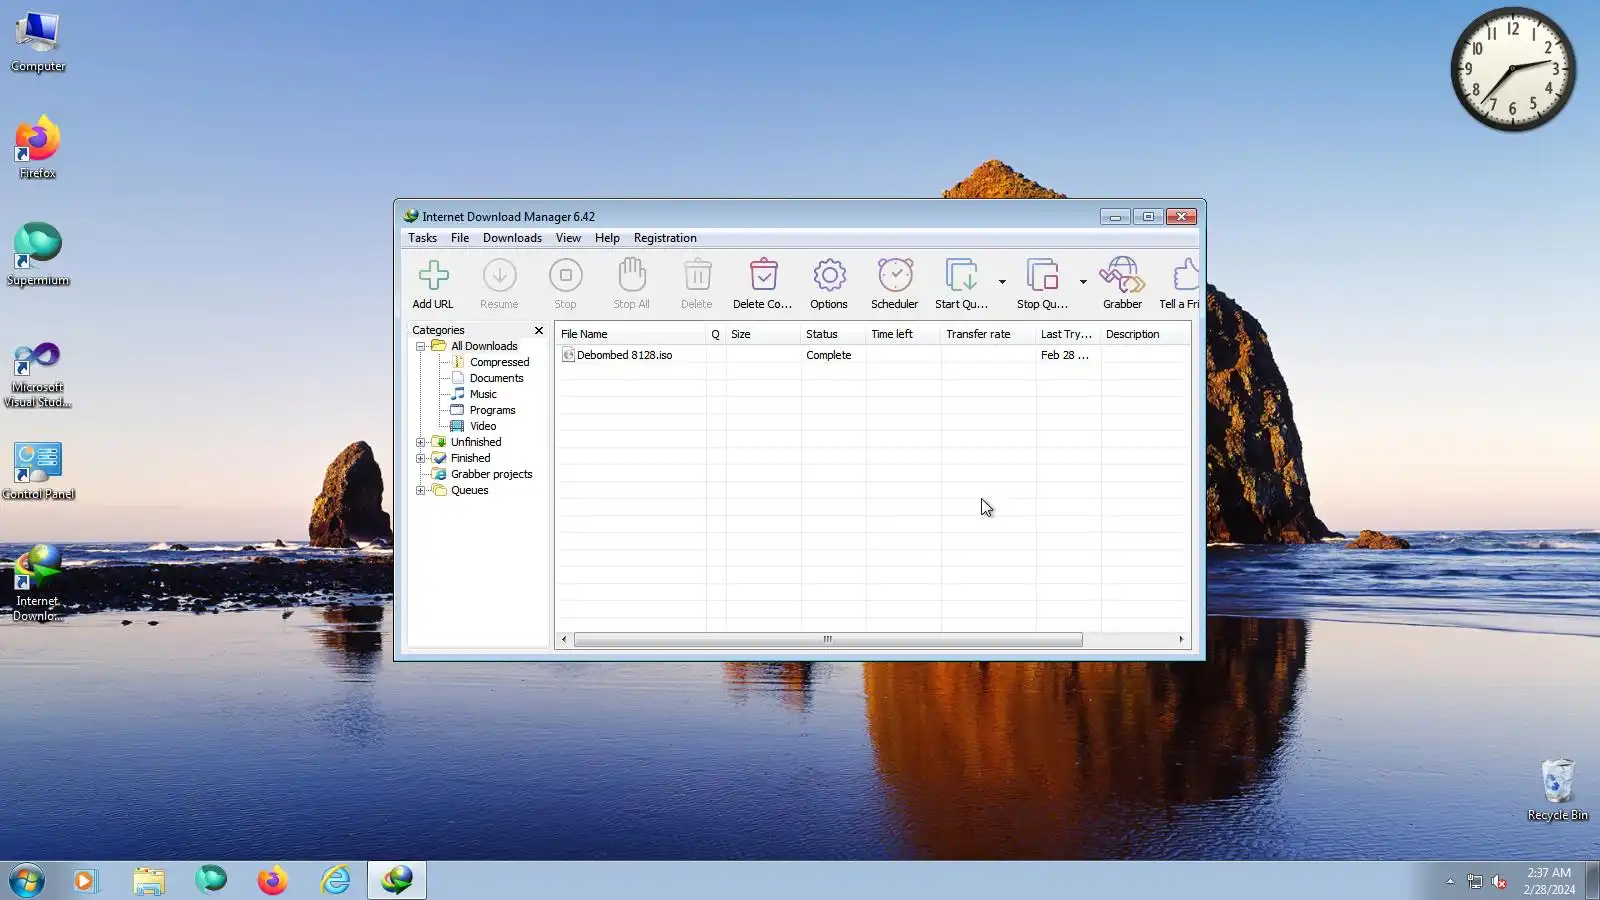
Task: Open the Tasks menu
Action: click(x=422, y=238)
